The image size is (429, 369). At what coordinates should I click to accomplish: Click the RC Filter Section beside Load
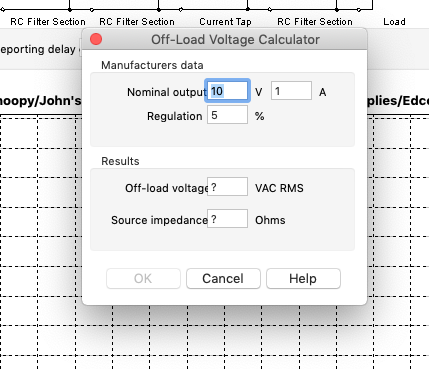(315, 22)
